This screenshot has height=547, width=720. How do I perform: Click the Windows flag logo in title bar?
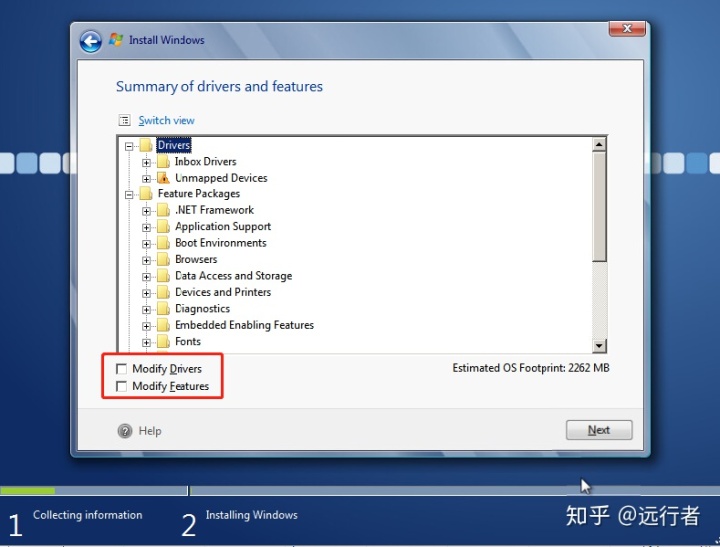(116, 40)
